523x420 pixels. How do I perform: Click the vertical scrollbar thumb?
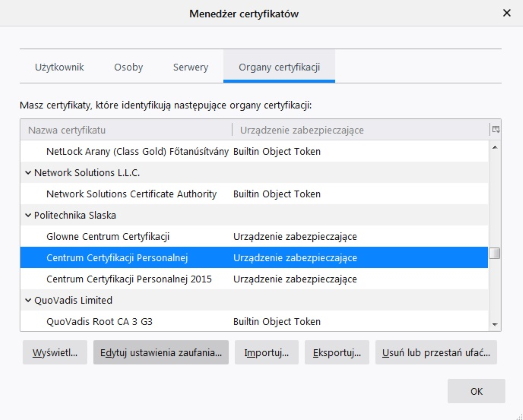pyautogui.click(x=495, y=253)
